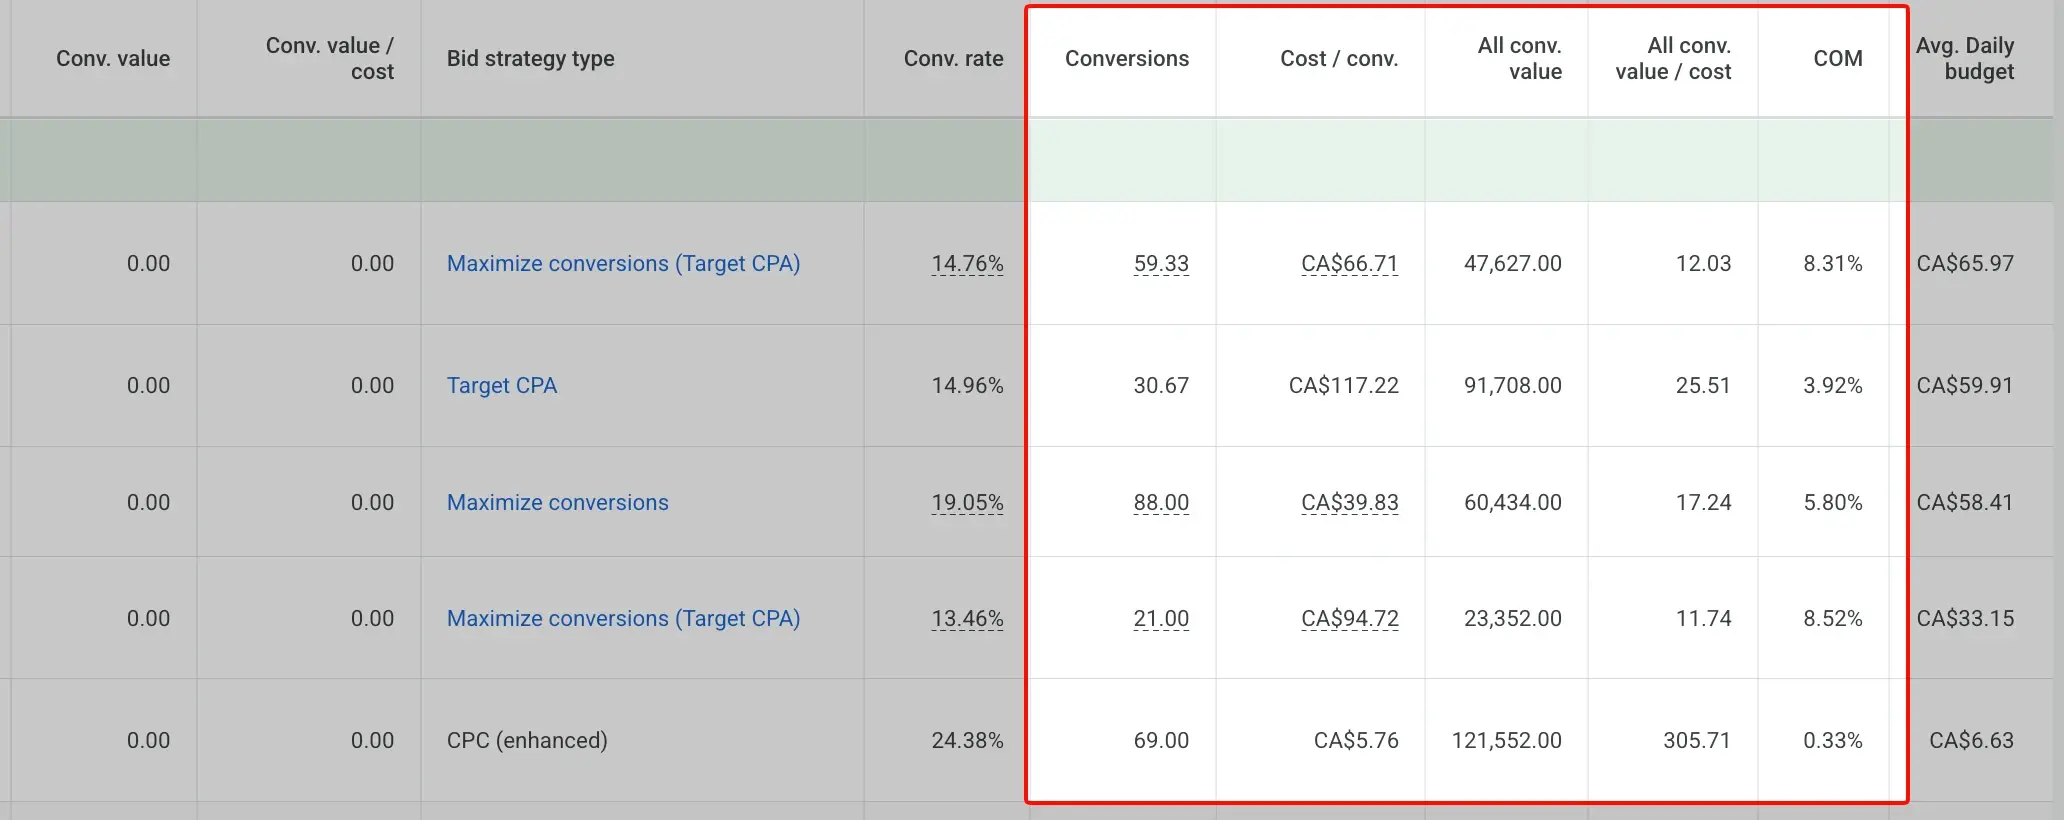Click the 19.05% conversion rate value
Screen dimensions: 2064x820
coord(967,502)
